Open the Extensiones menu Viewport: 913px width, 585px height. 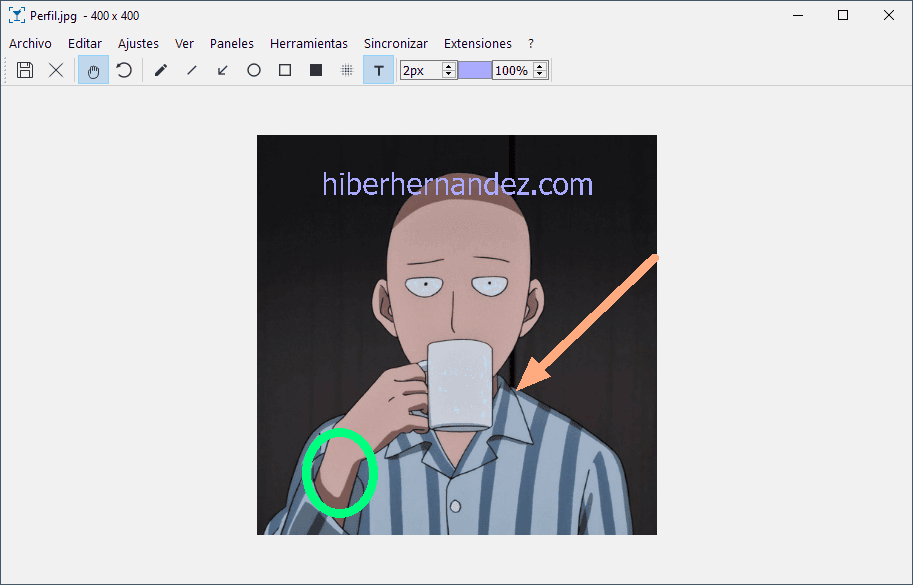click(477, 44)
